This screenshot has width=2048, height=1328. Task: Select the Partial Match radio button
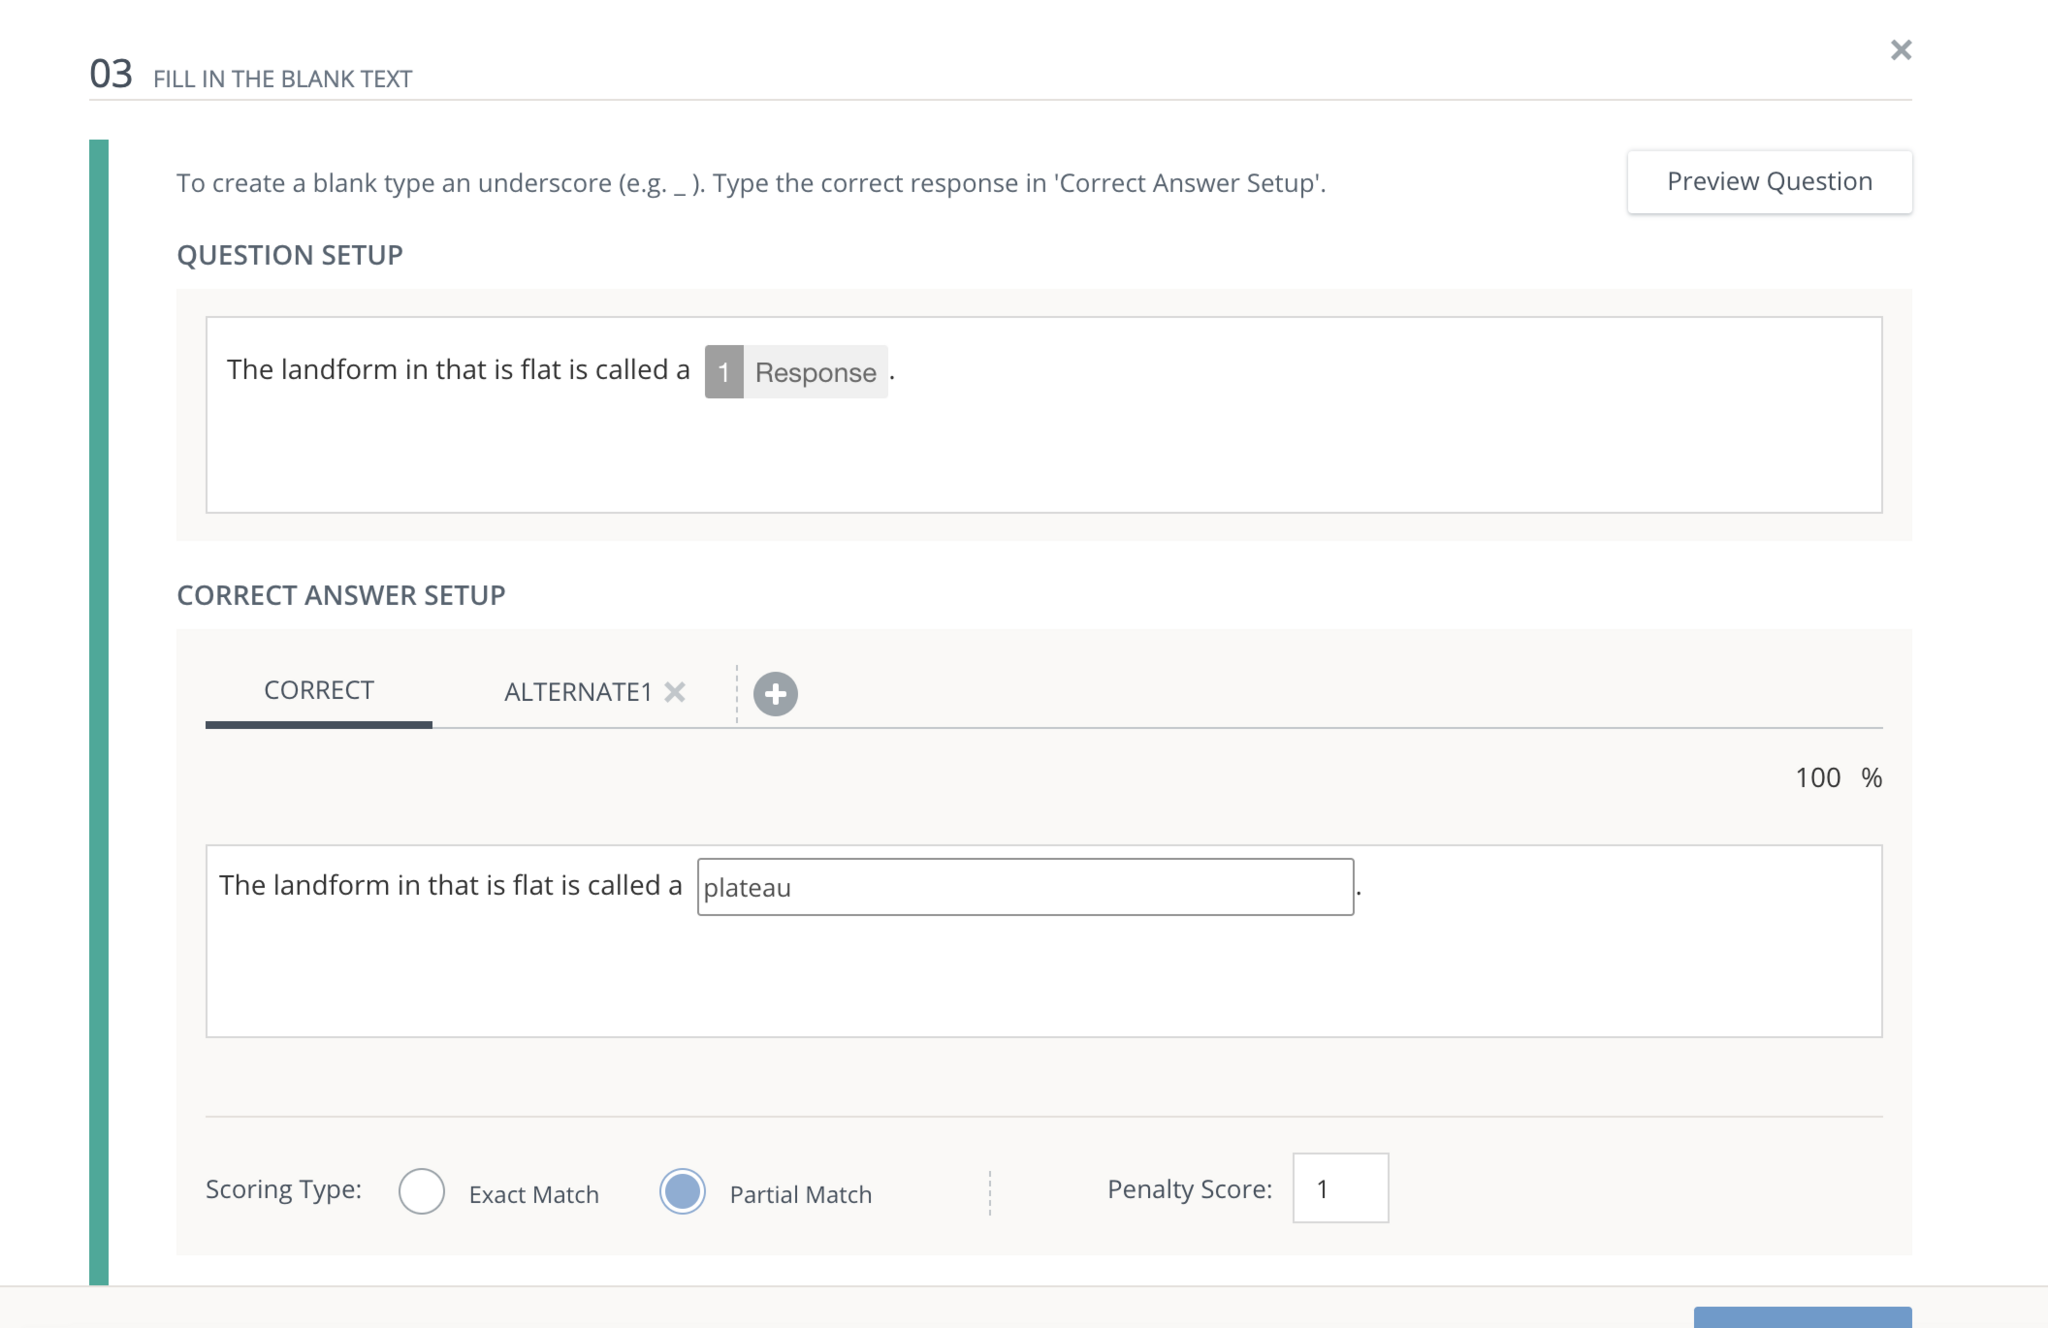[x=682, y=1192]
